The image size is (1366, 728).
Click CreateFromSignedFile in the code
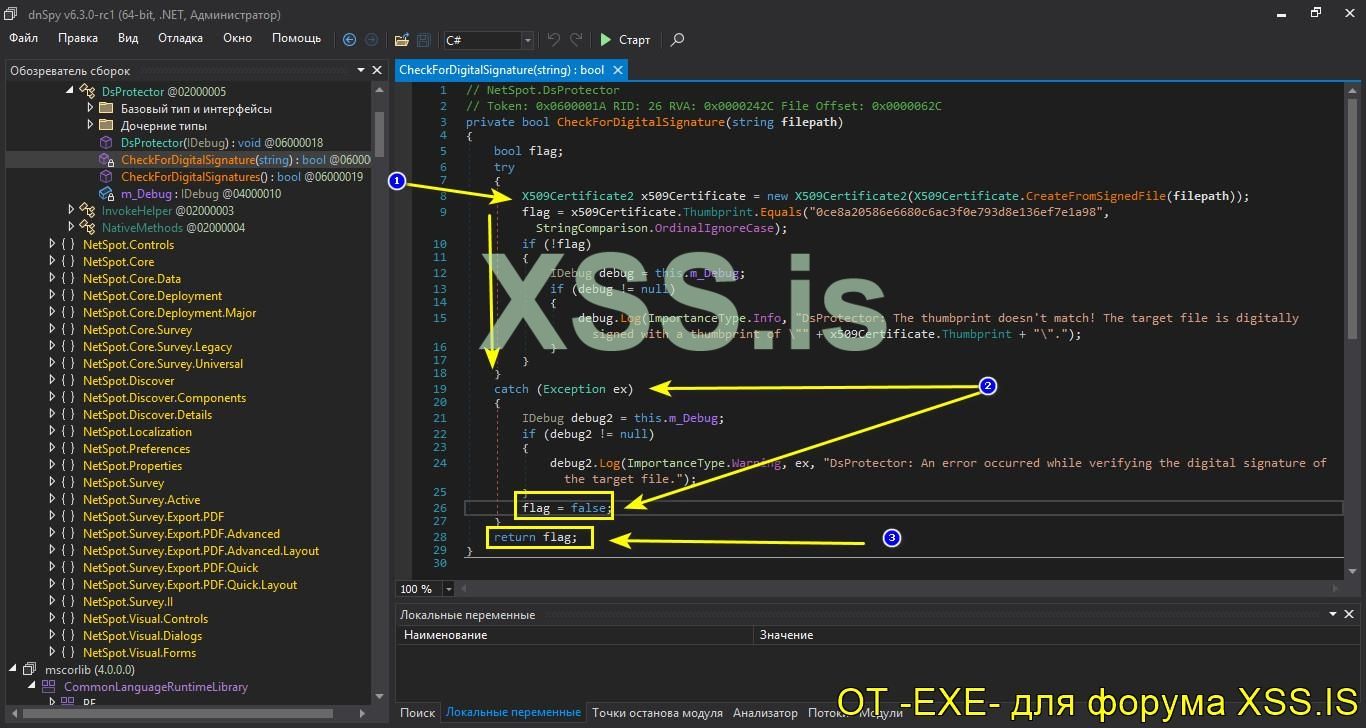[x=1096, y=196]
